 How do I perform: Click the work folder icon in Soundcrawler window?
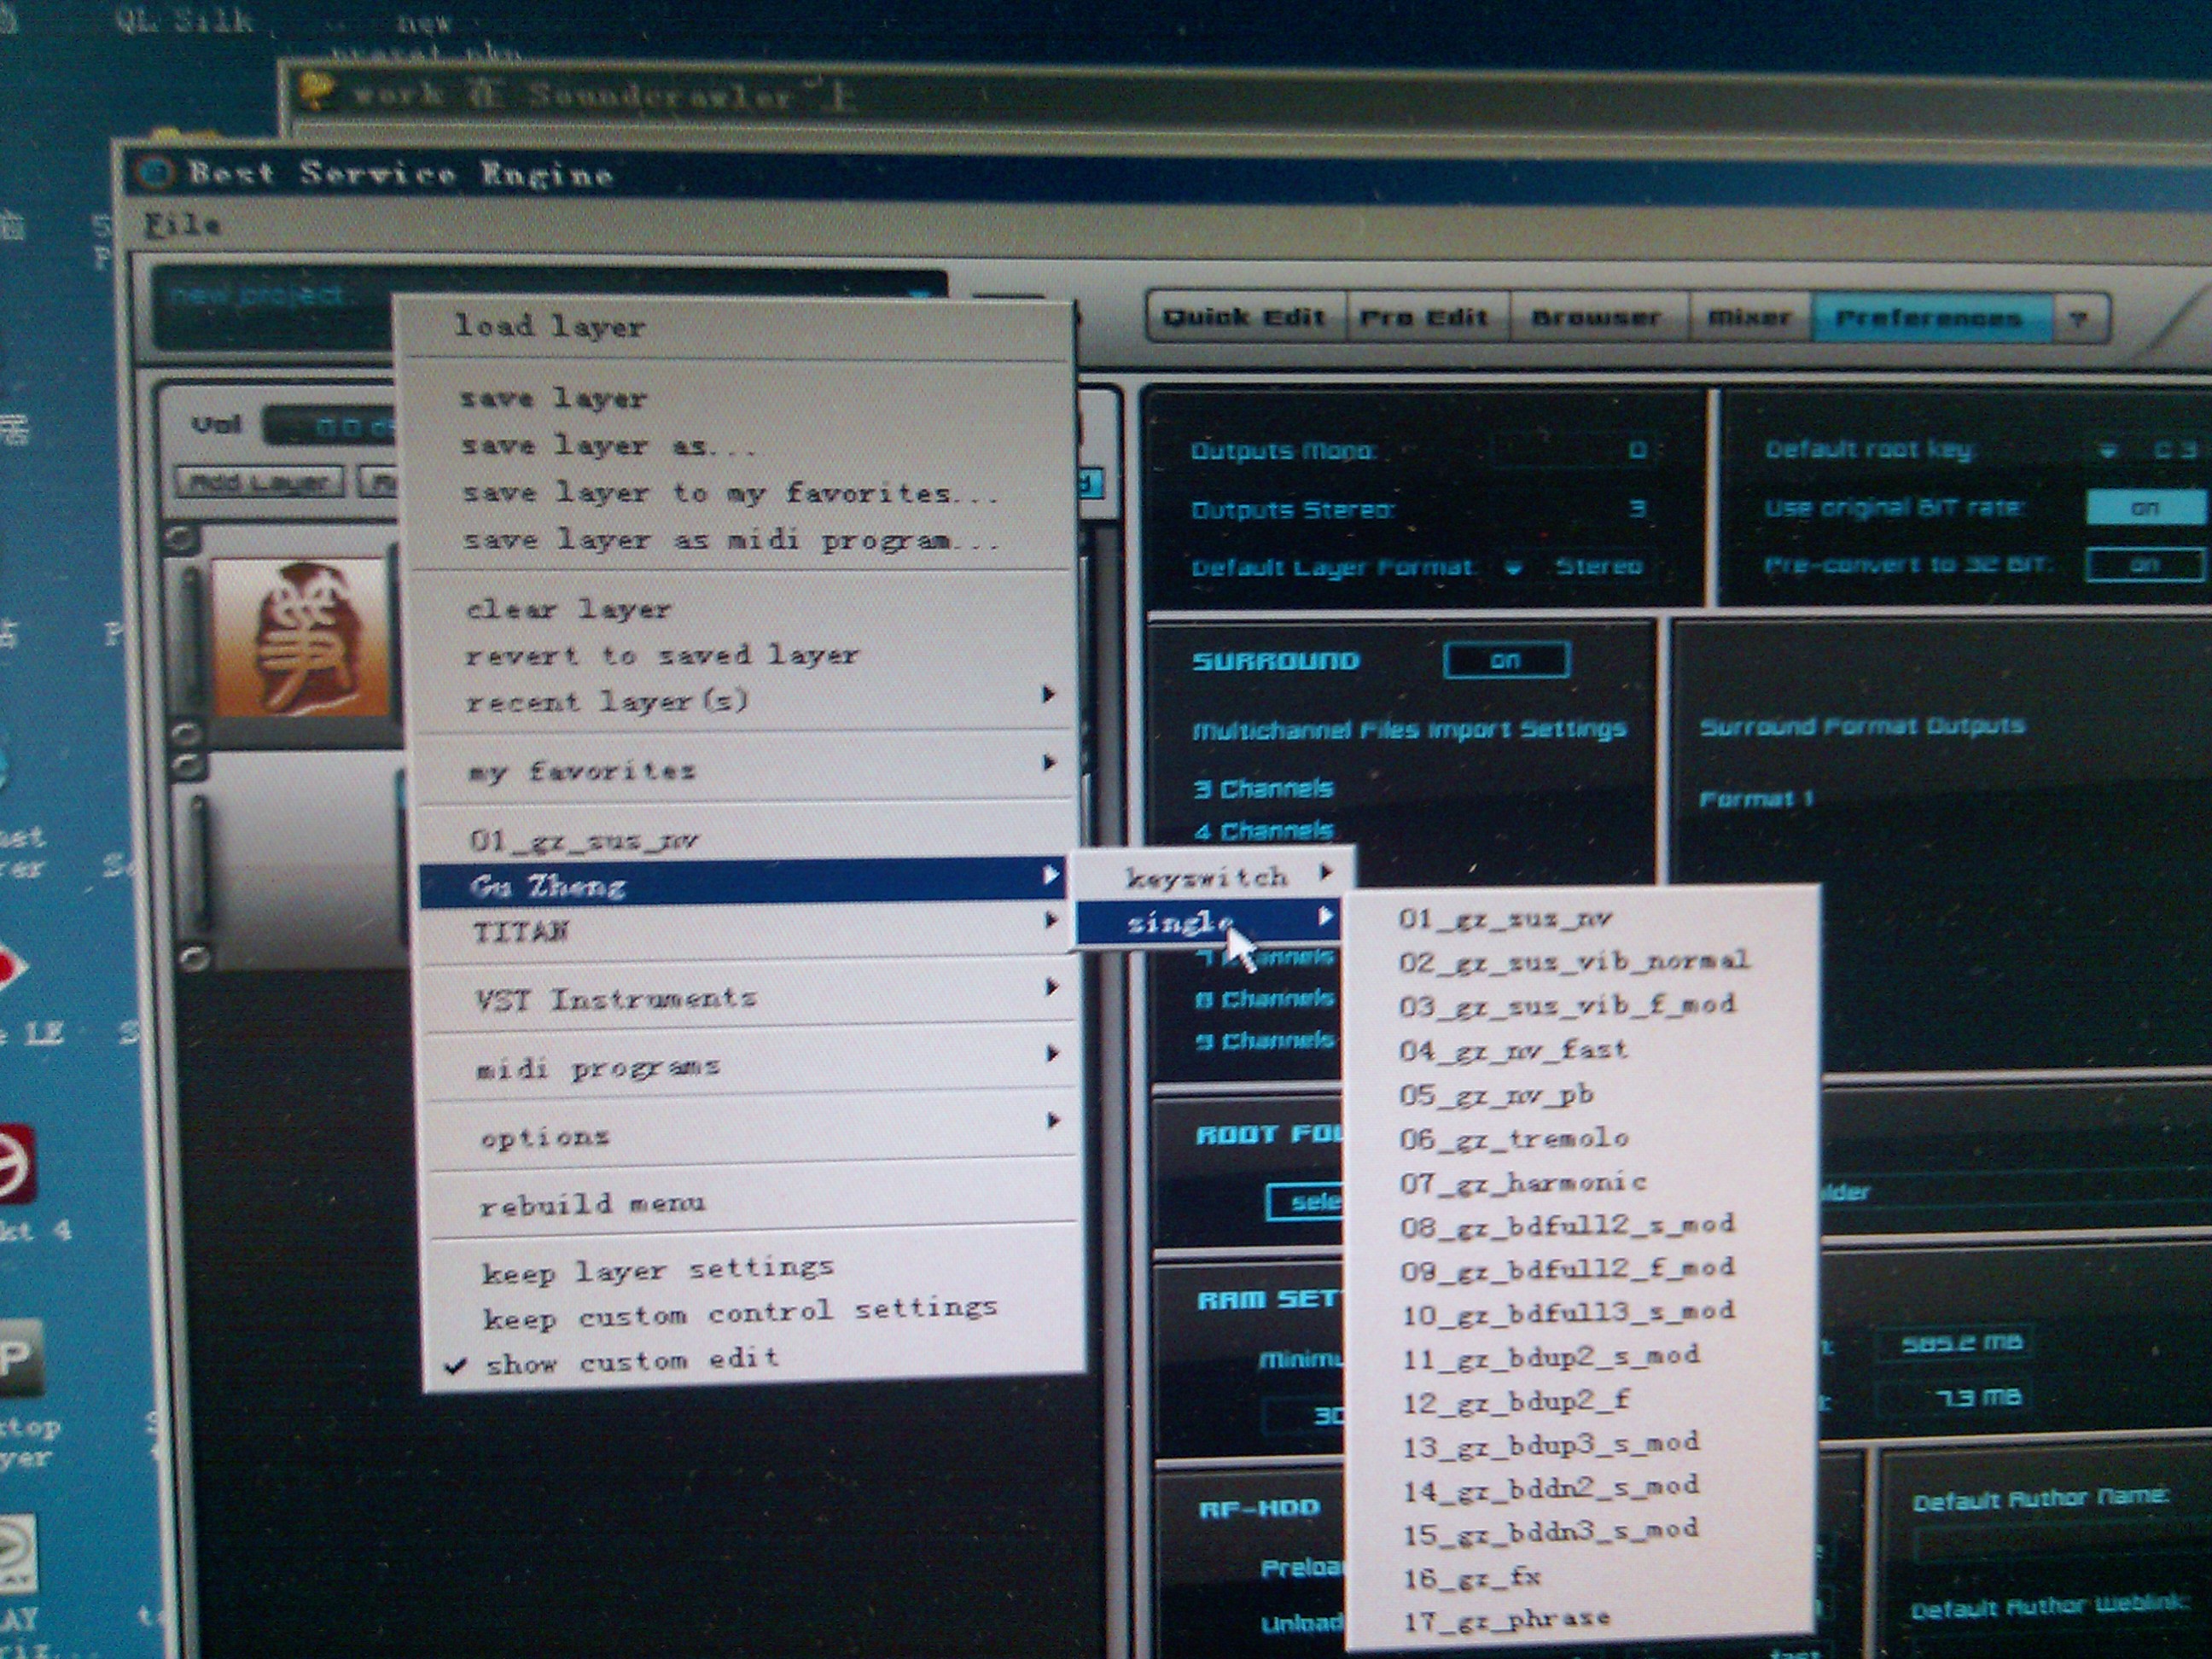click(318, 90)
